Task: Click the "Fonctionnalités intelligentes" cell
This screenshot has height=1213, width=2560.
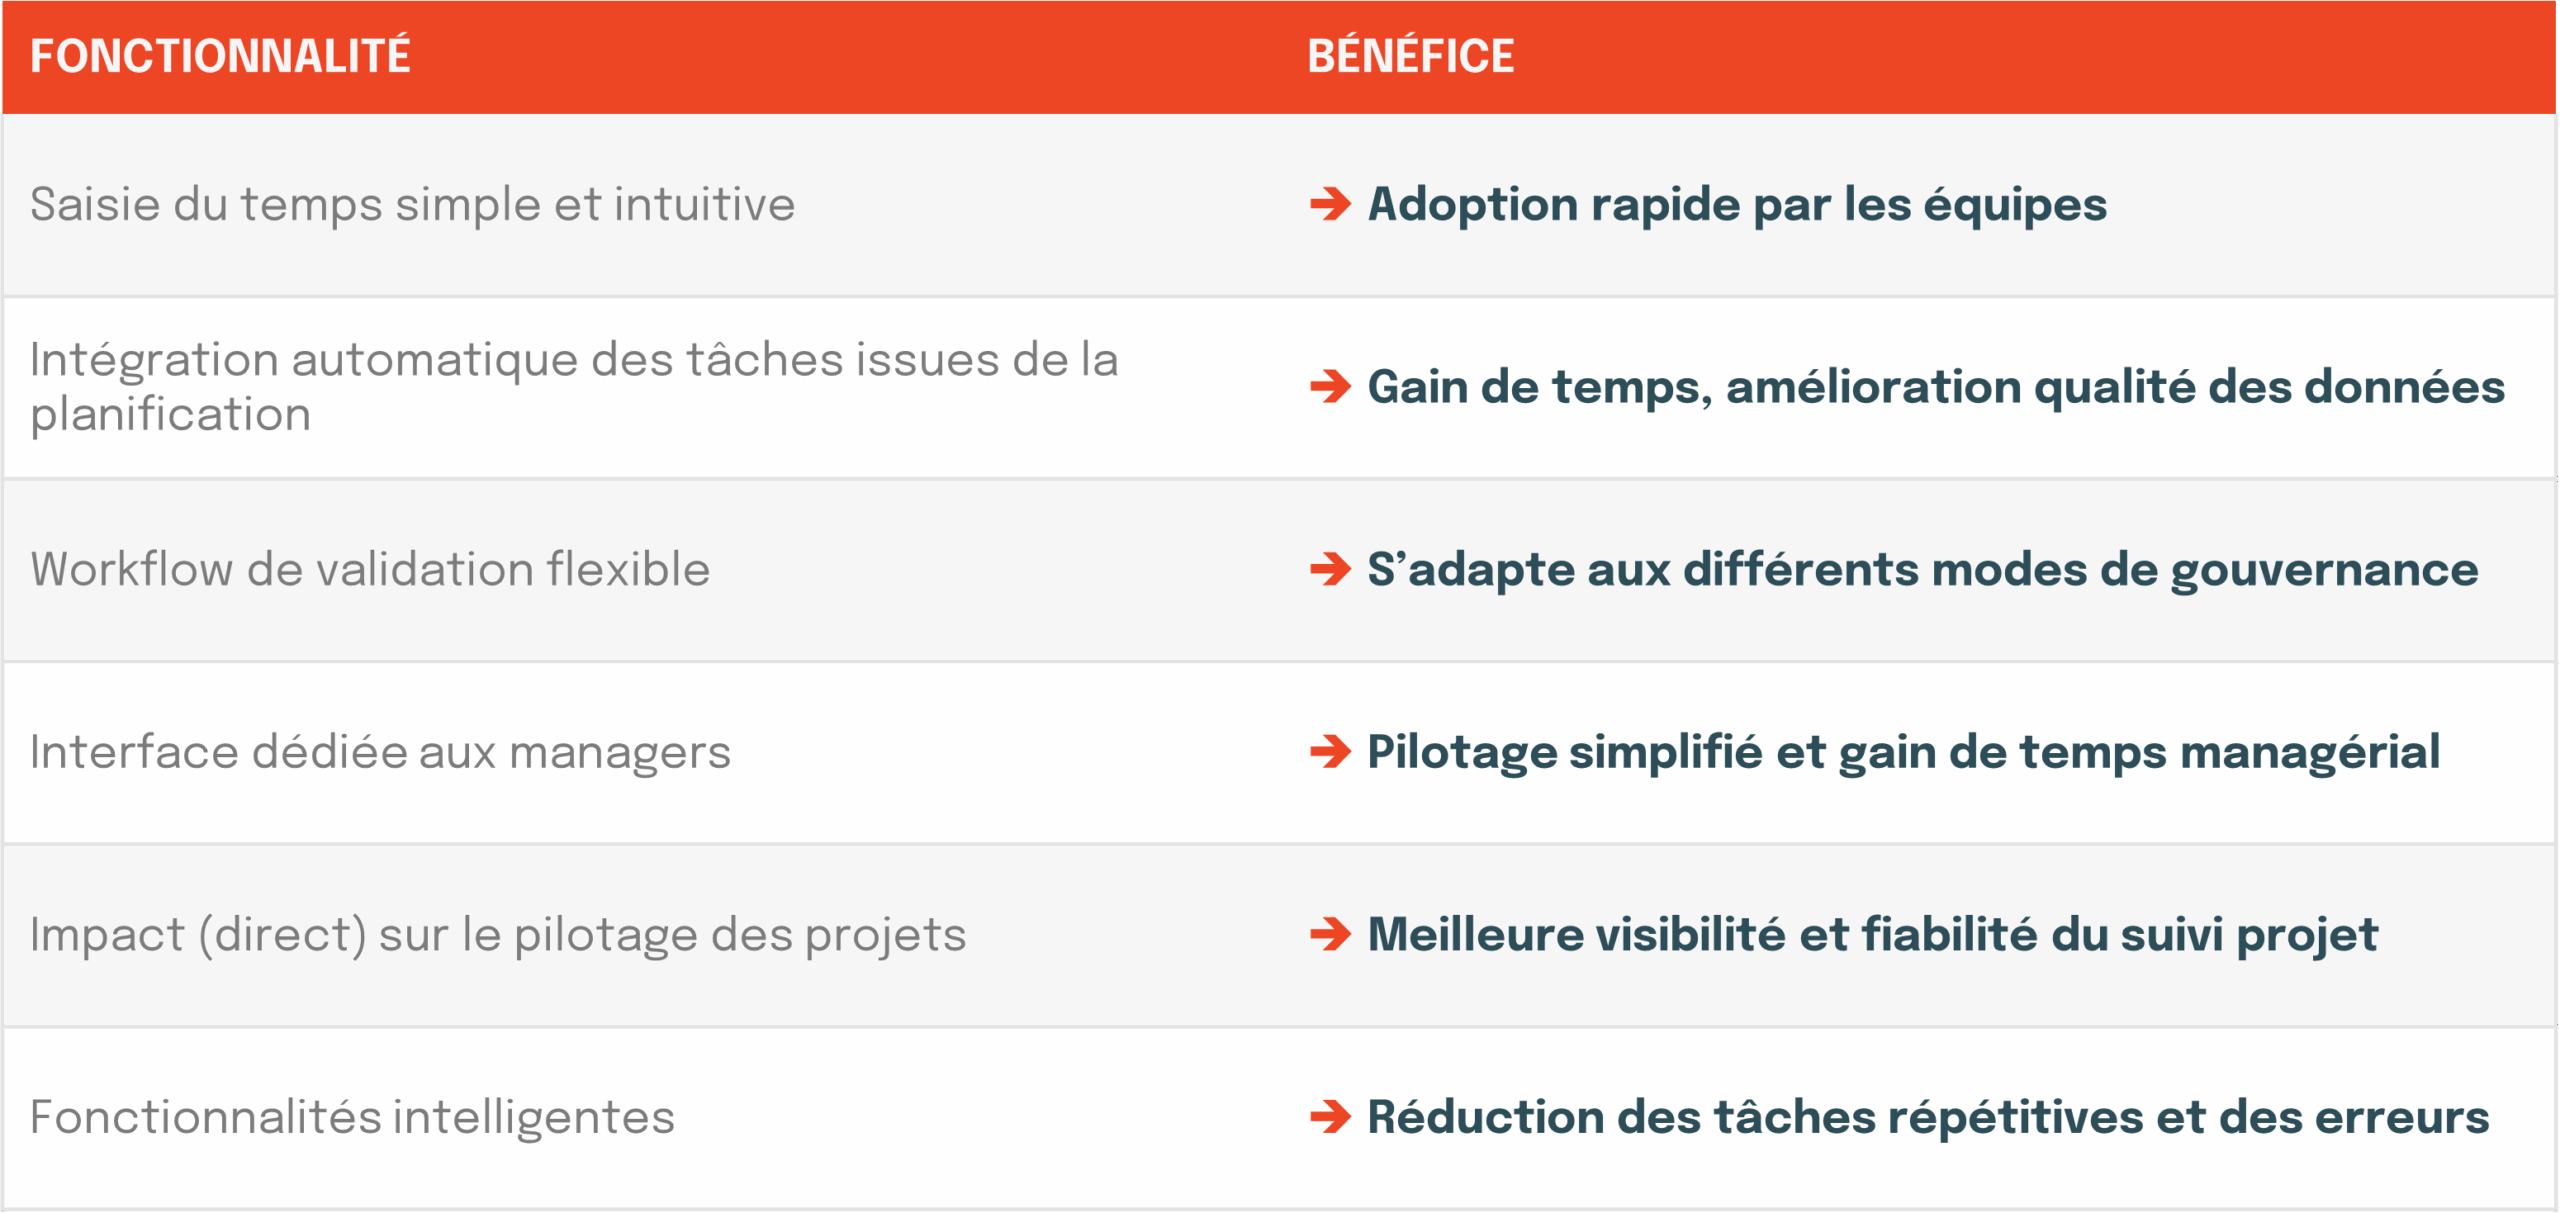Action: pyautogui.click(x=352, y=1116)
